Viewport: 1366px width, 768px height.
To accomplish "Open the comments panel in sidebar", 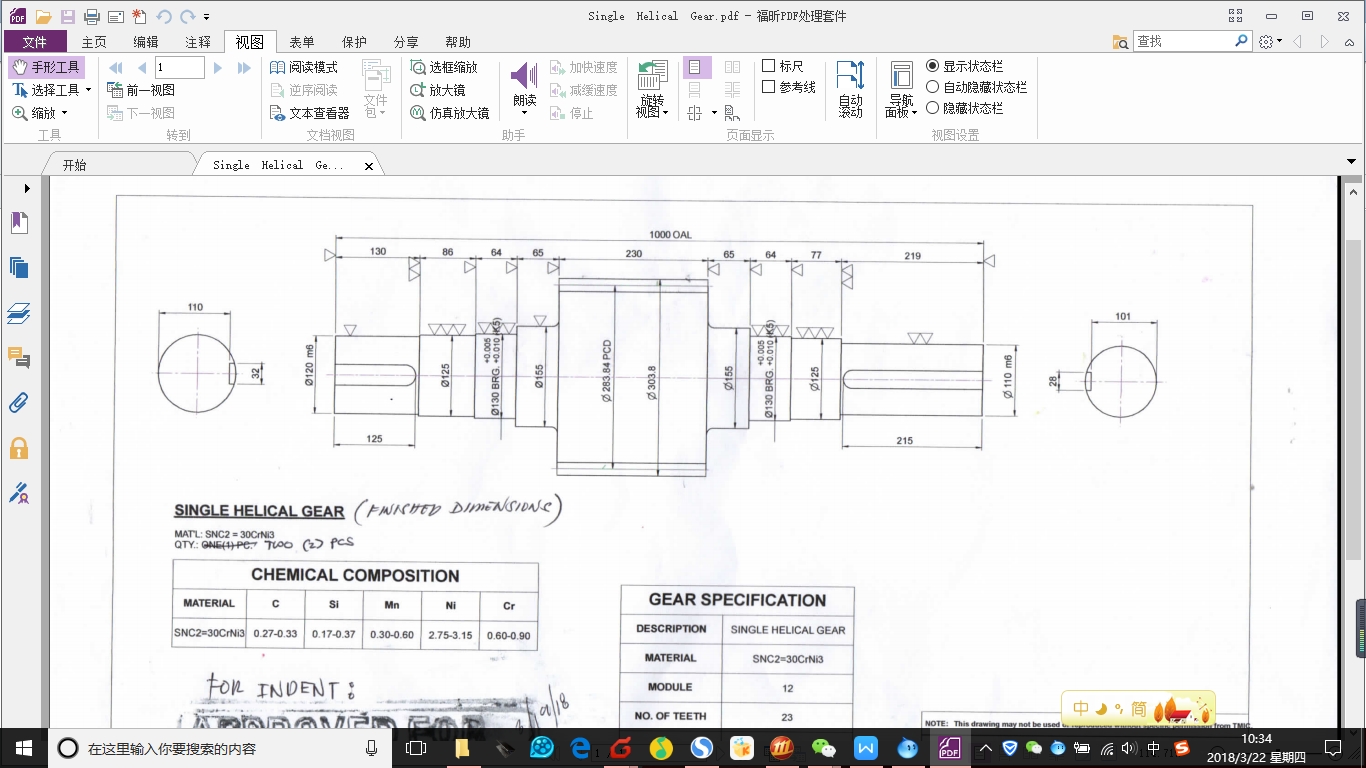I will [19, 358].
